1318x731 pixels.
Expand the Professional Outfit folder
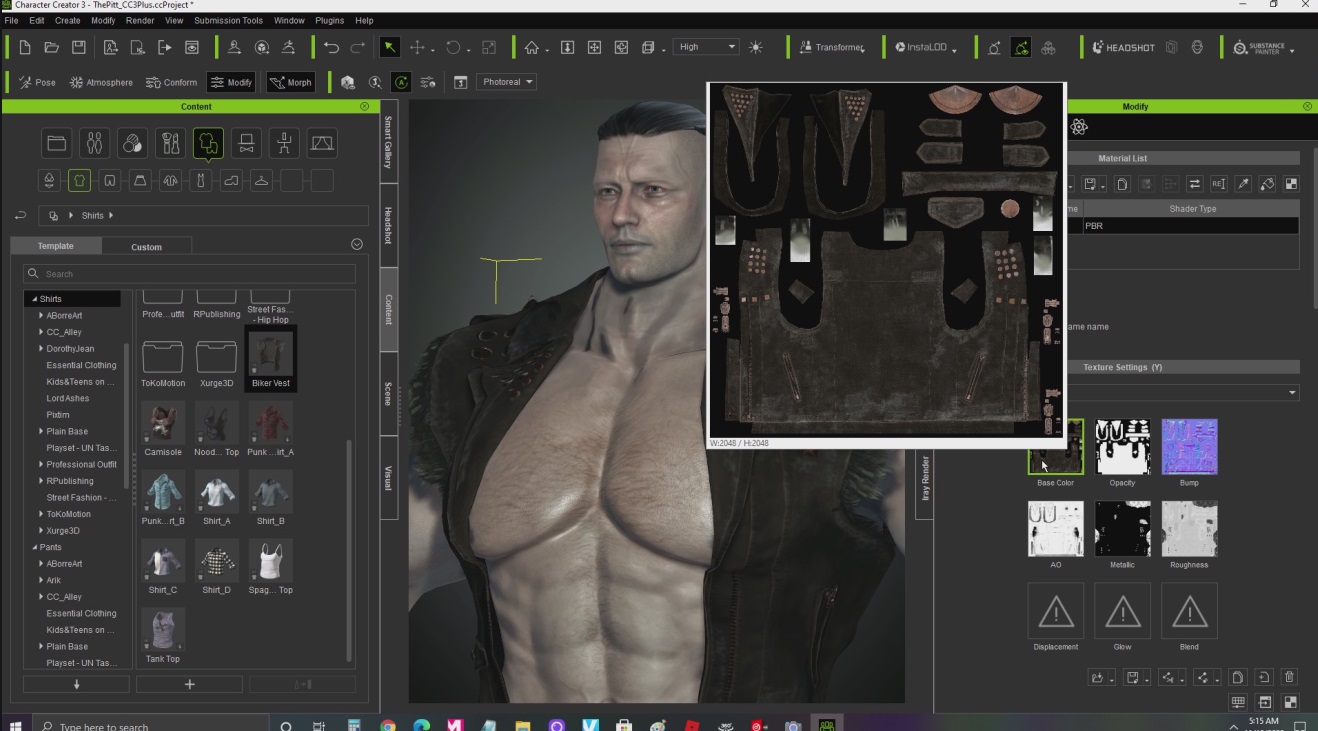pos(41,464)
